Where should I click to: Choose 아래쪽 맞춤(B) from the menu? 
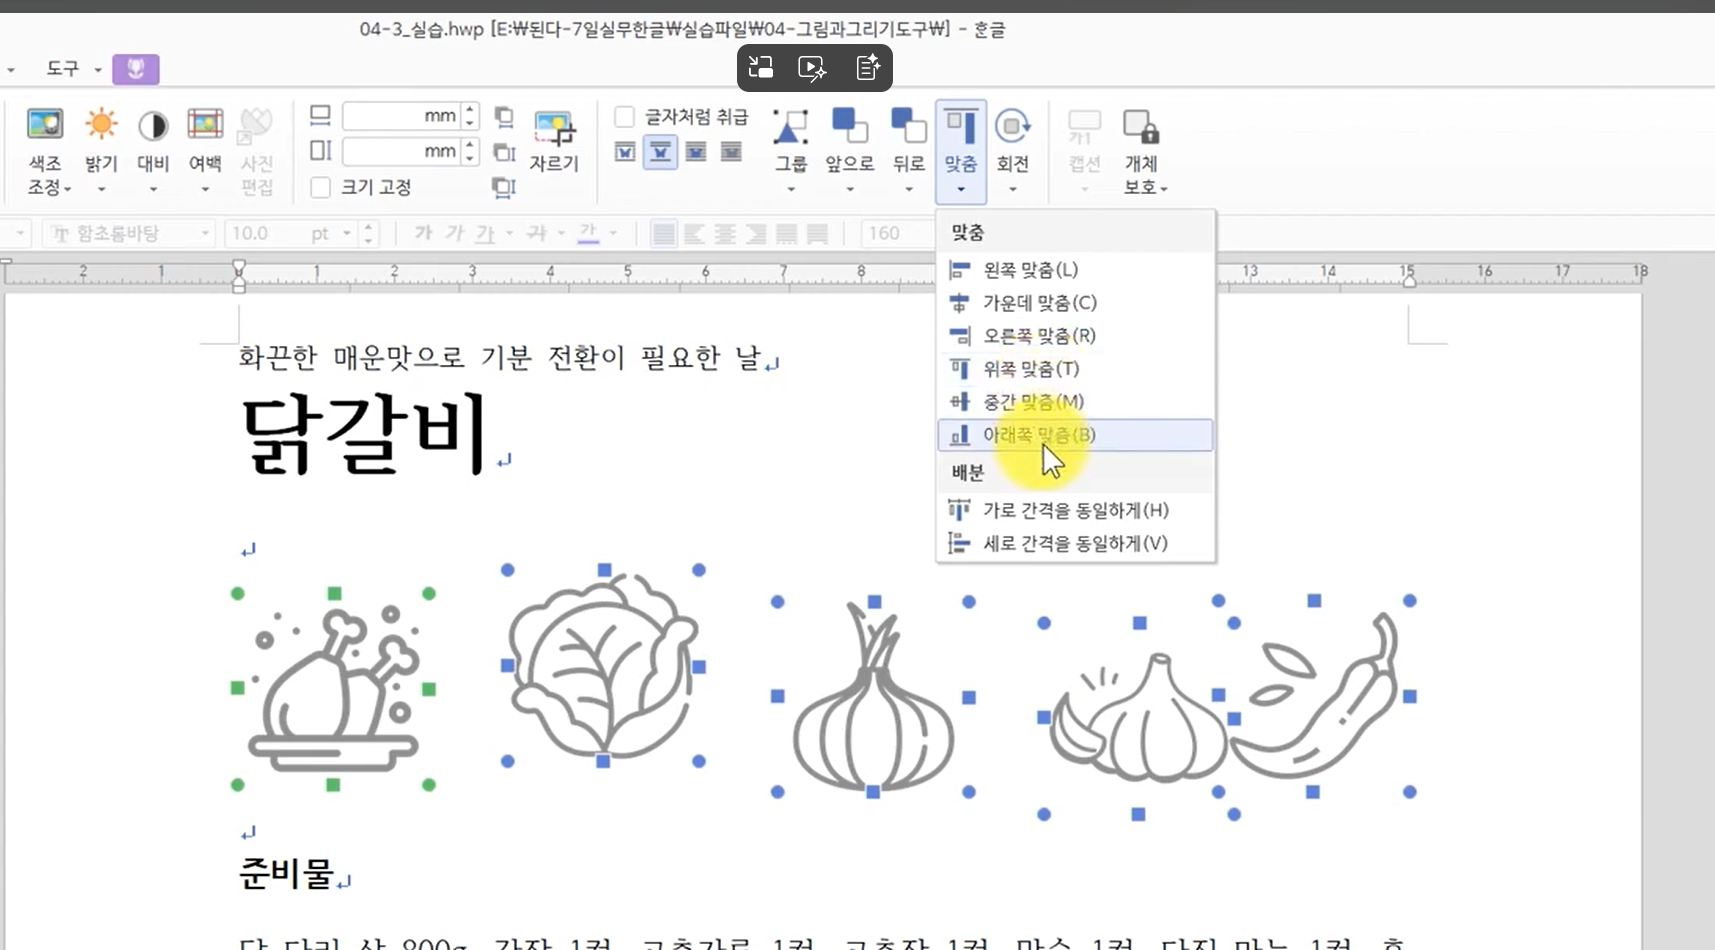1075,435
